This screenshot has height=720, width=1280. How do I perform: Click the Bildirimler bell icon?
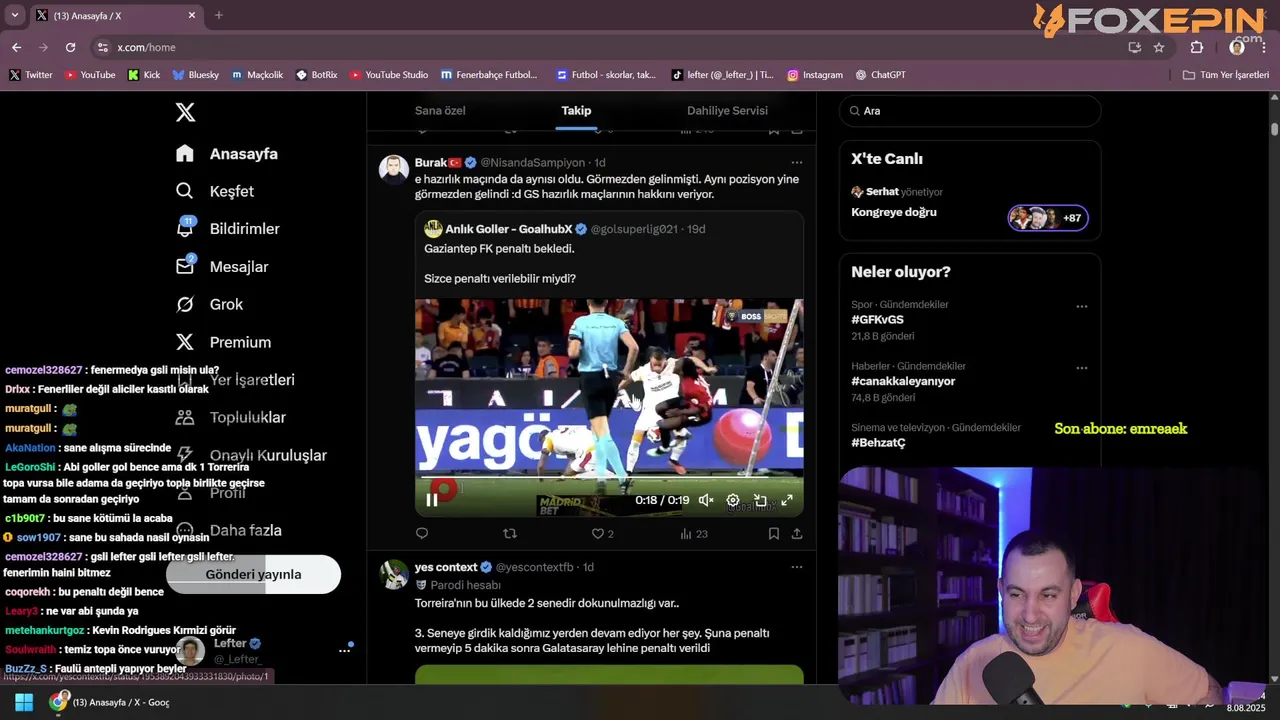click(x=185, y=228)
